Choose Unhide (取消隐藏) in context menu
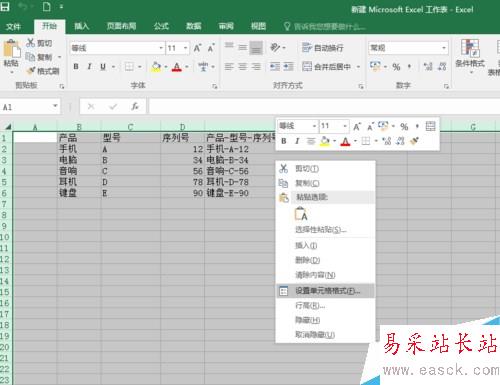 [x=325, y=335]
